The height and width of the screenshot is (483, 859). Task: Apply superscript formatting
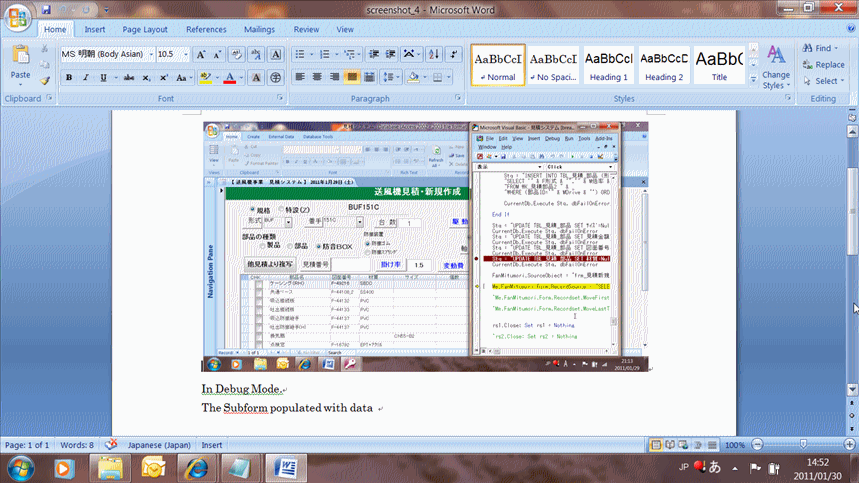tap(163, 78)
